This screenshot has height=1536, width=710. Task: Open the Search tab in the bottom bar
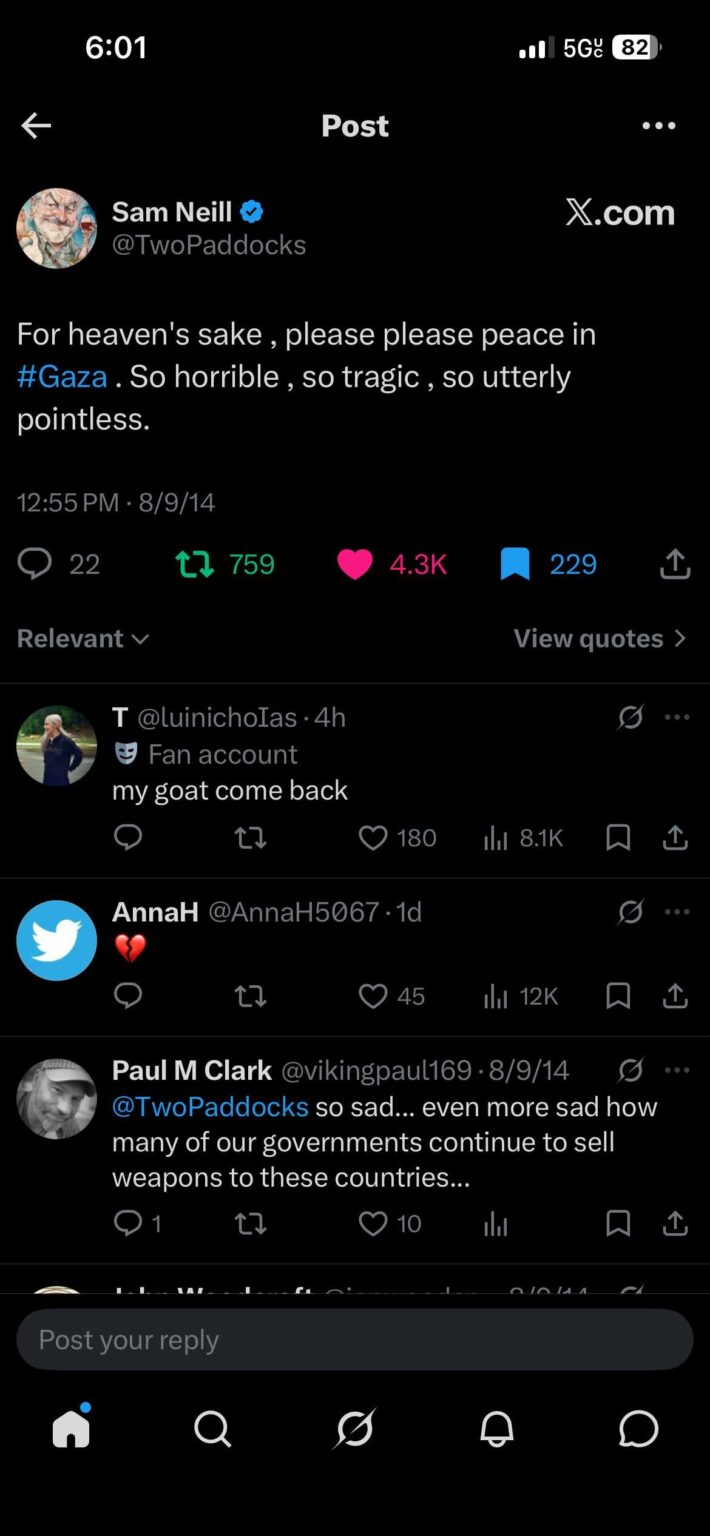point(212,1429)
